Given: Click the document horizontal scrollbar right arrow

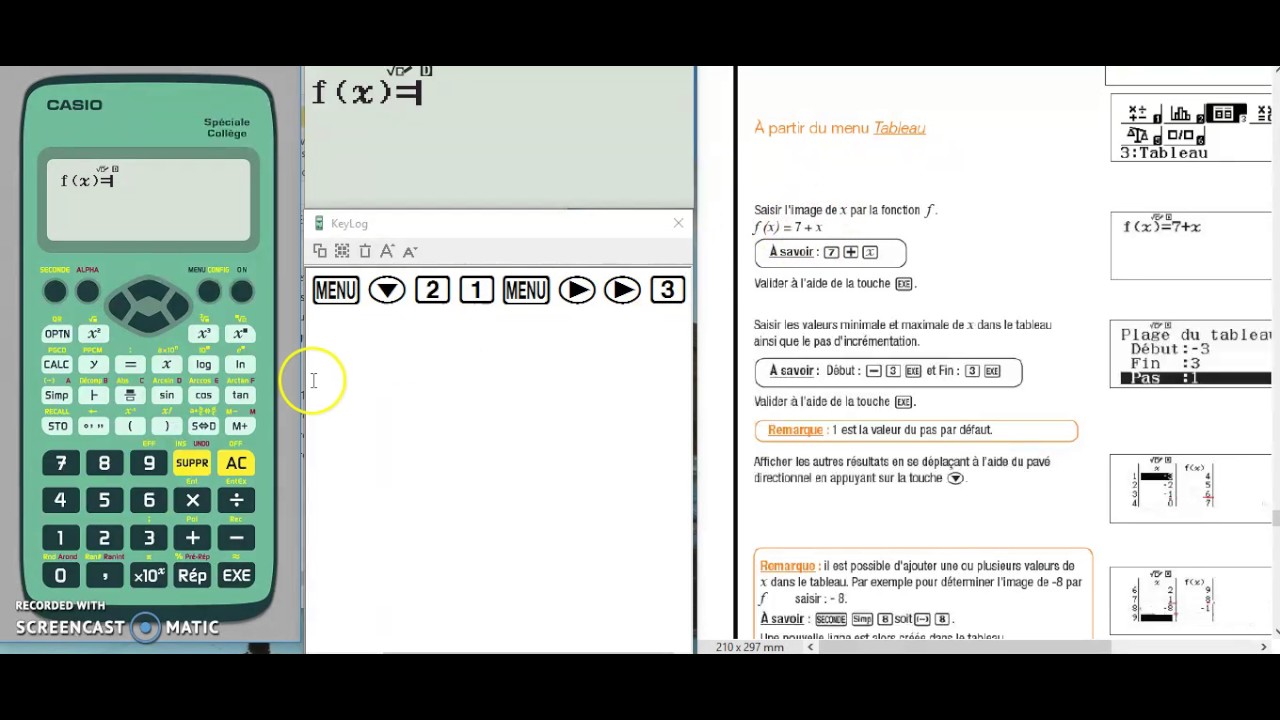Looking at the screenshot, I should coord(1263,647).
